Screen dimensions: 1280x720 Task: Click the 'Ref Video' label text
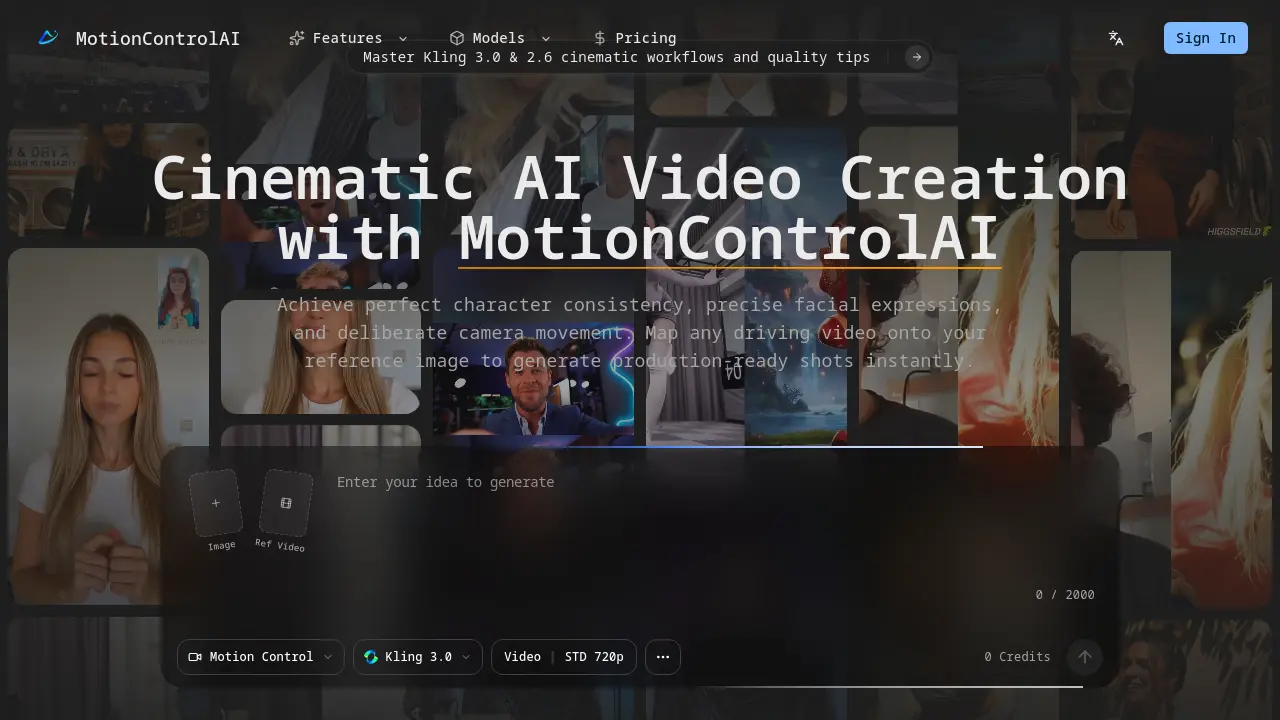(x=280, y=545)
